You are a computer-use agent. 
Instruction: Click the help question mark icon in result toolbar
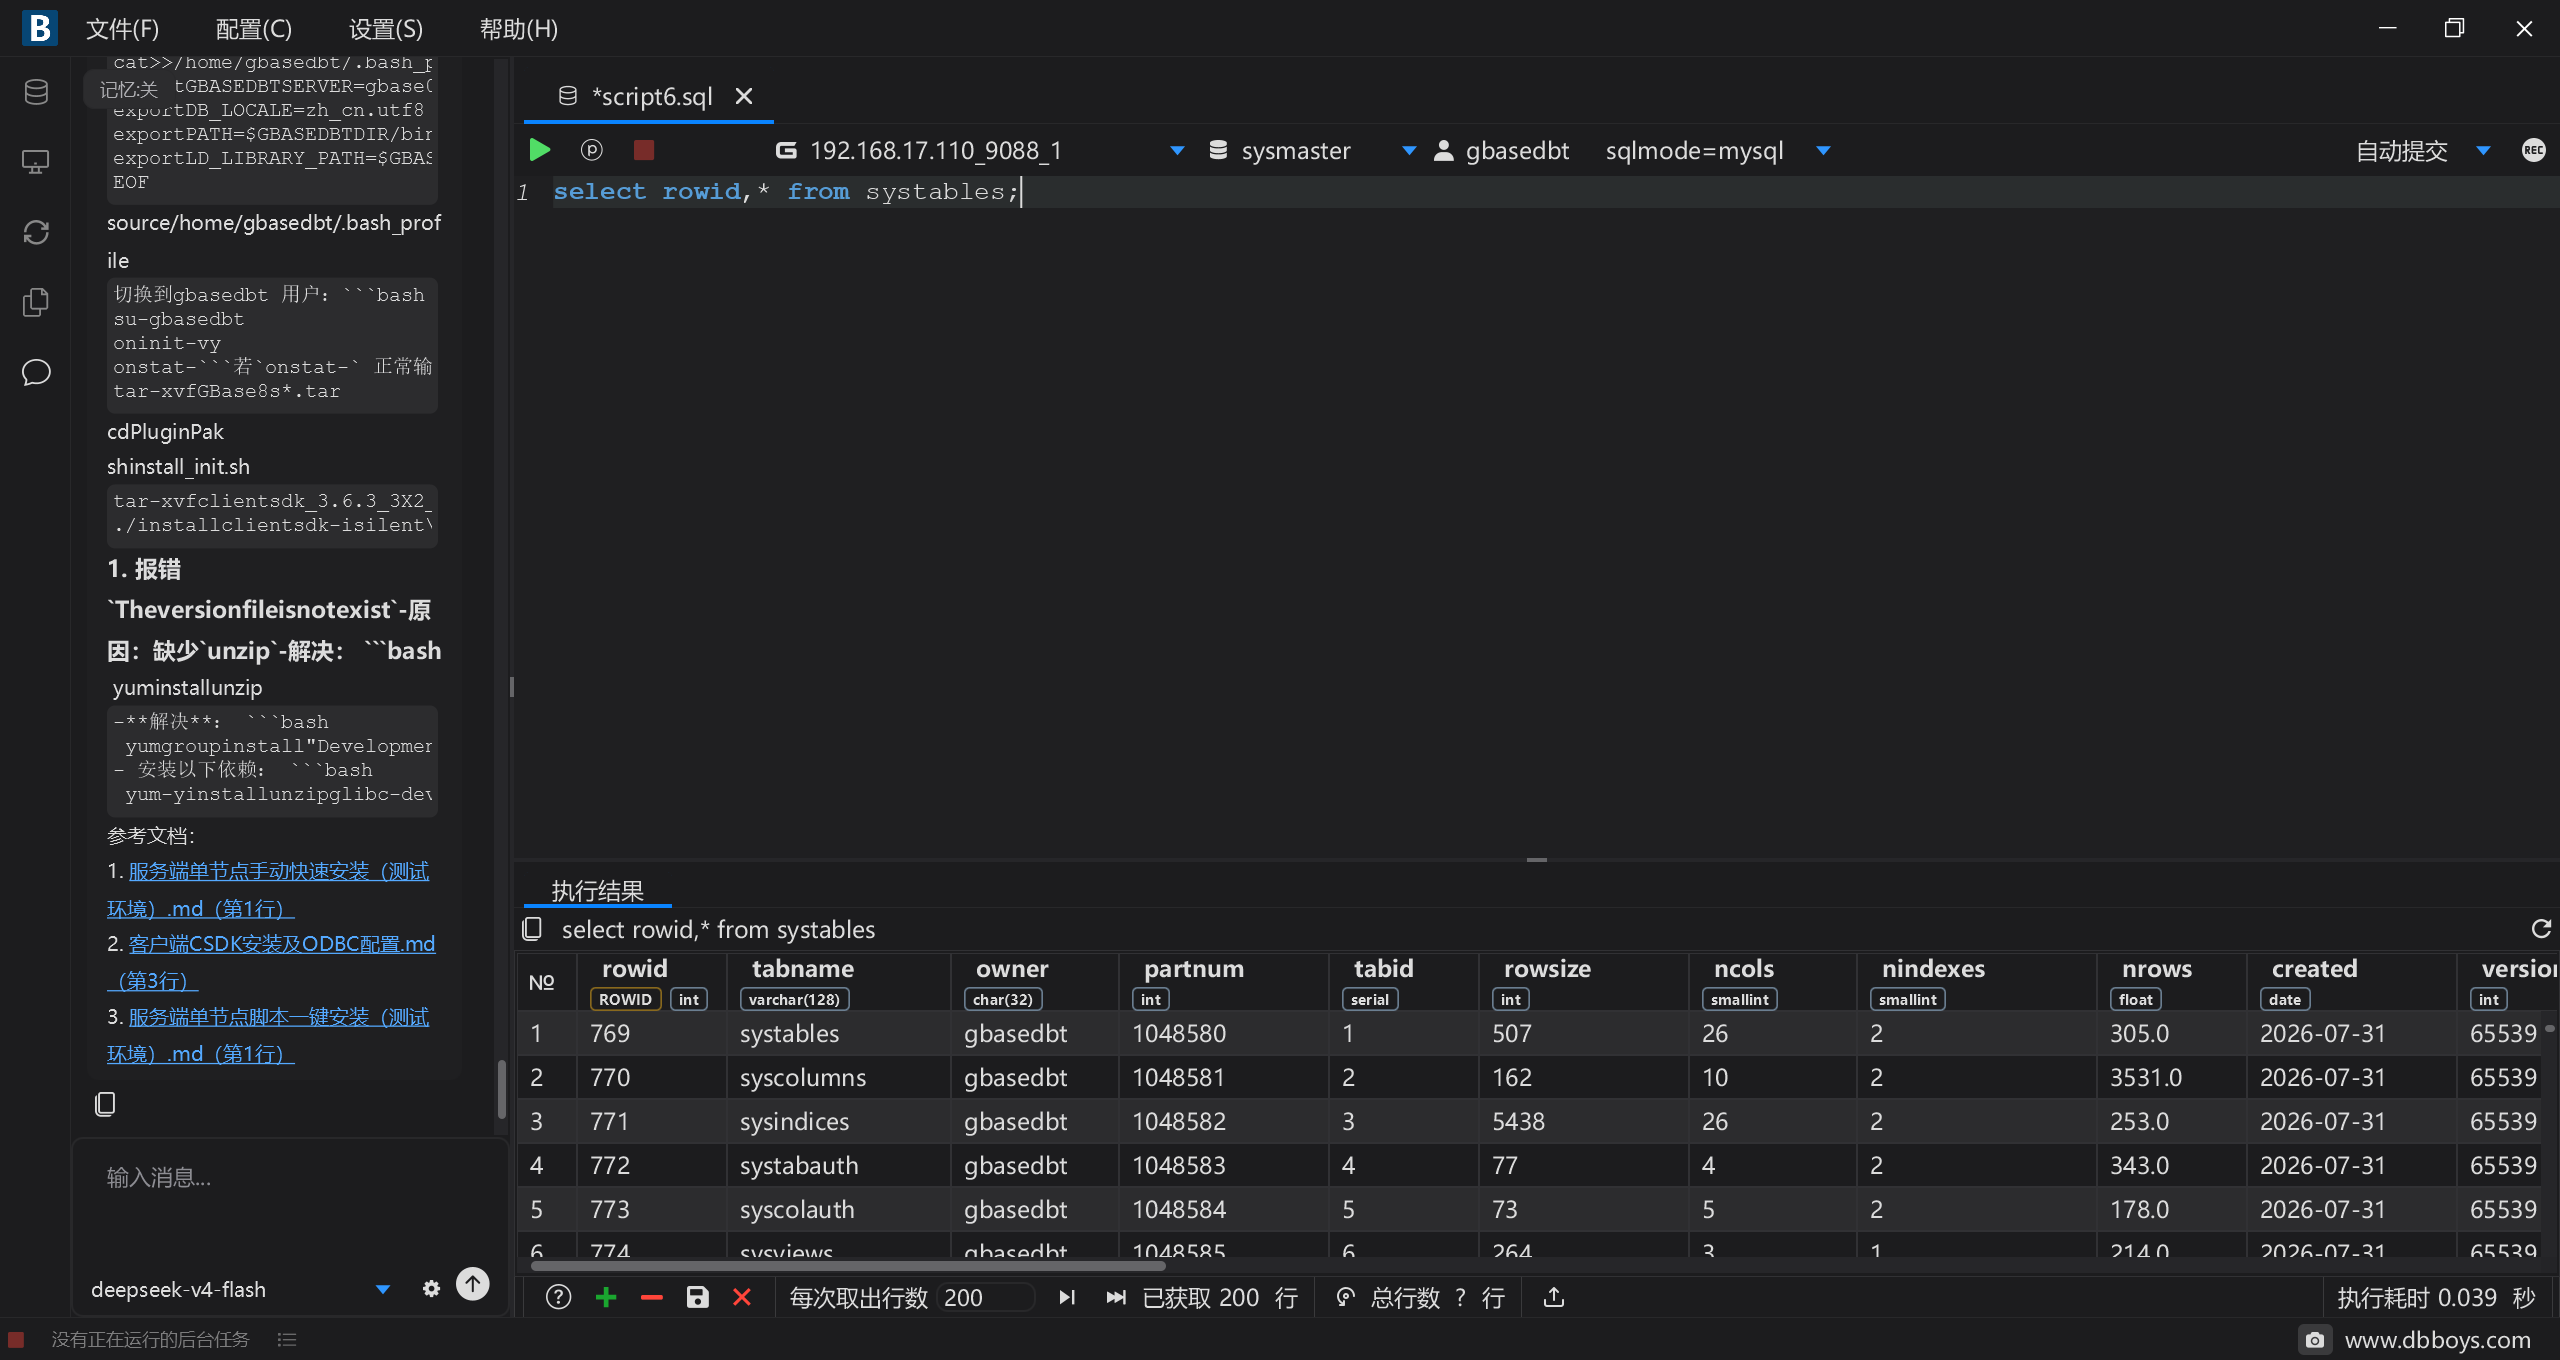(559, 1297)
